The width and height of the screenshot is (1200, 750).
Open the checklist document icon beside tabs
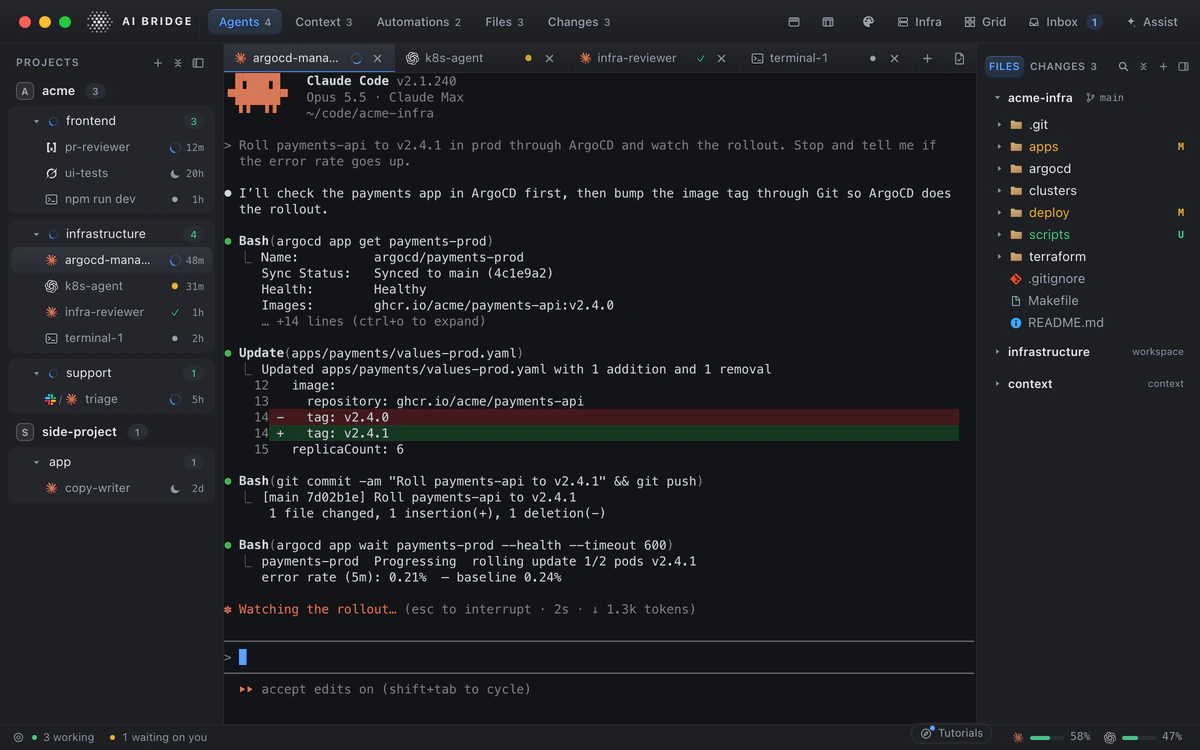tap(960, 59)
